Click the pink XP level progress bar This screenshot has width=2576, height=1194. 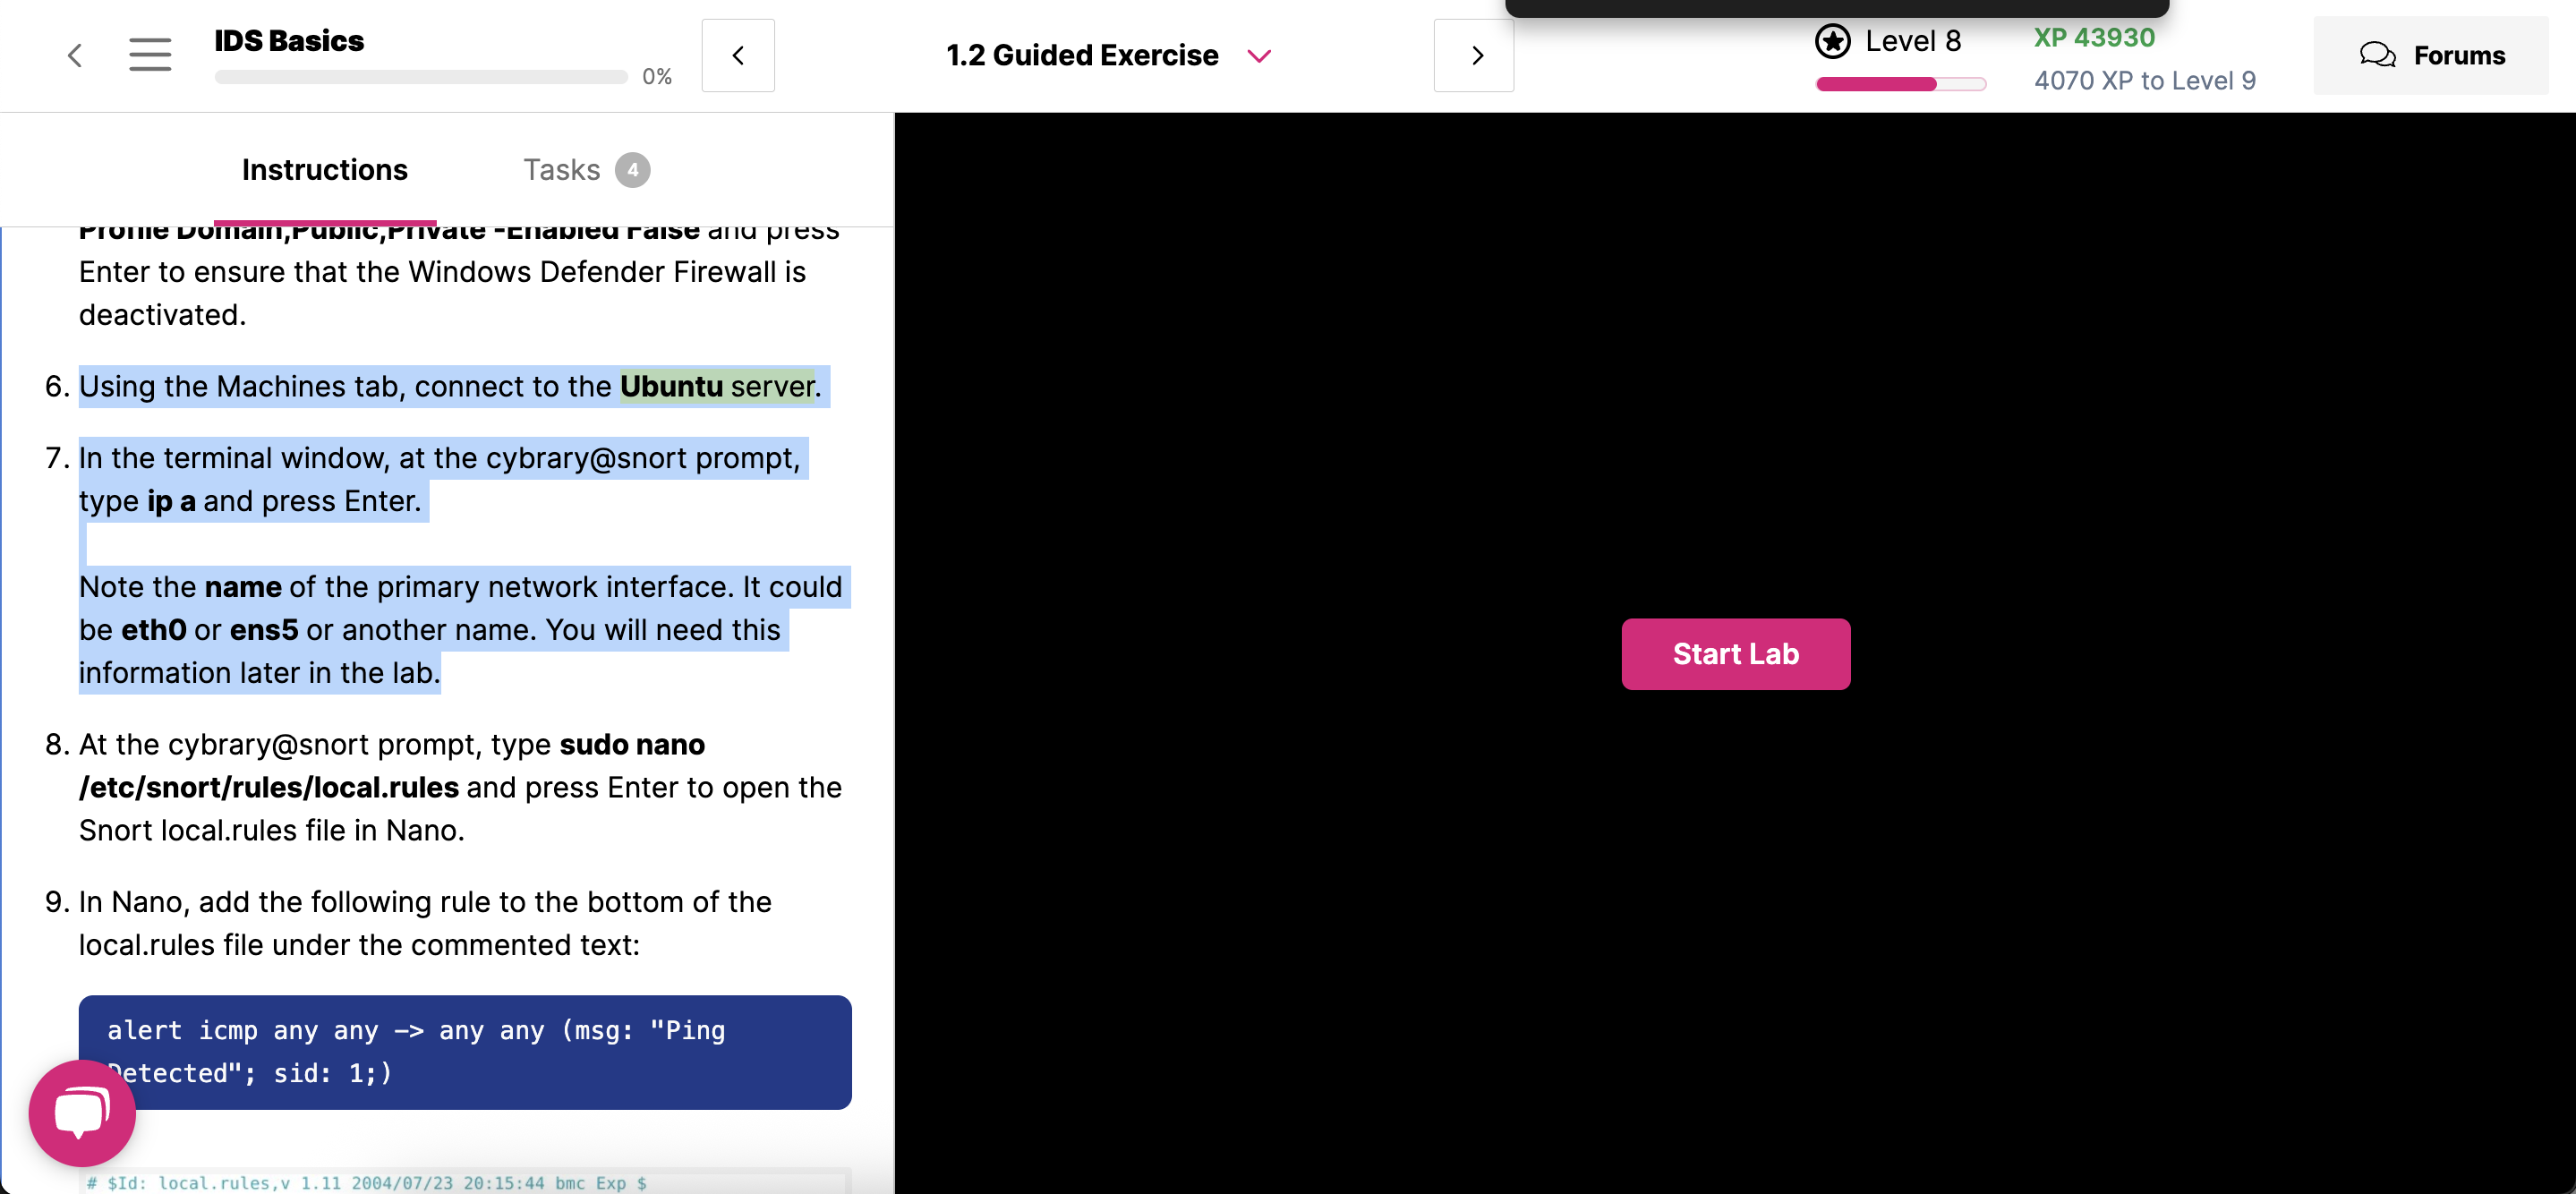[1900, 84]
